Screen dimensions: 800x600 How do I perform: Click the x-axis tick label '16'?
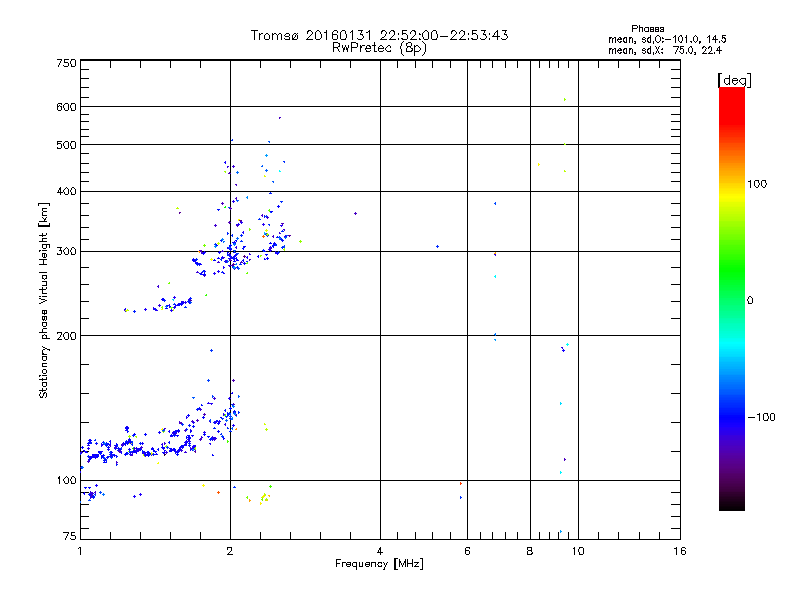(680, 551)
